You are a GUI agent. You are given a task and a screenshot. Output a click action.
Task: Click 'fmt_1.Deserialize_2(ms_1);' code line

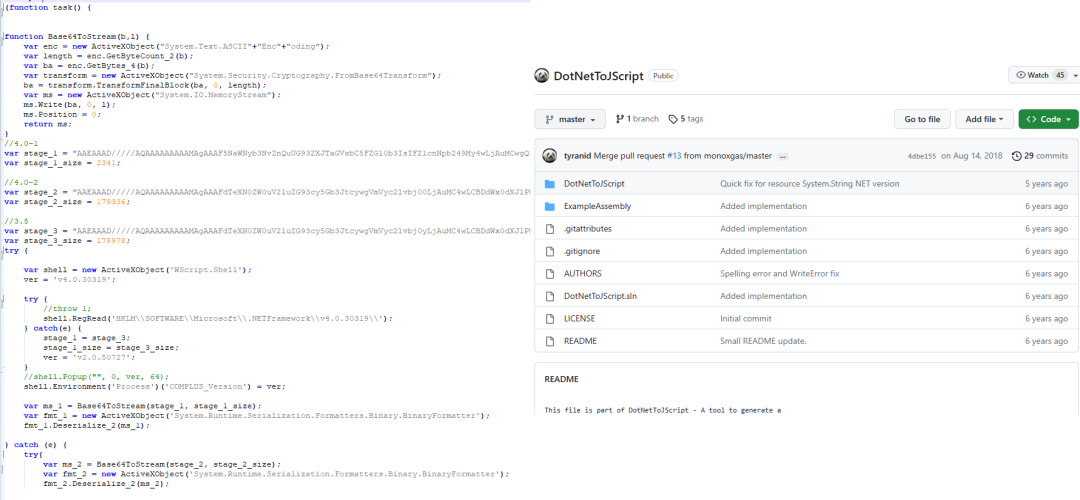point(86,426)
